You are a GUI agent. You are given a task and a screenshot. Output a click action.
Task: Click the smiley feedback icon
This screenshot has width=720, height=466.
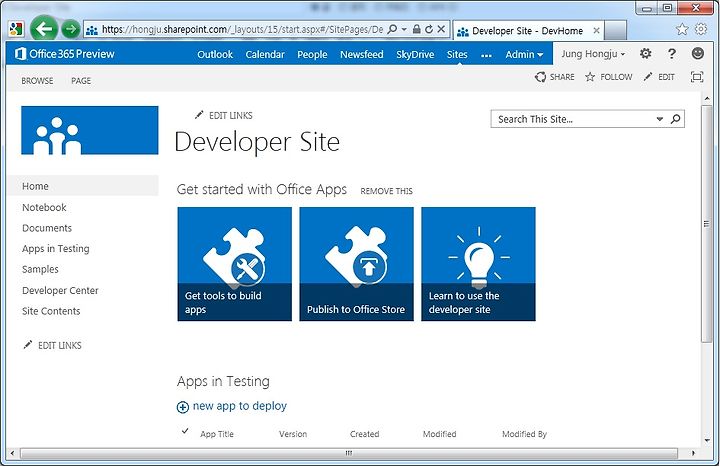698,53
